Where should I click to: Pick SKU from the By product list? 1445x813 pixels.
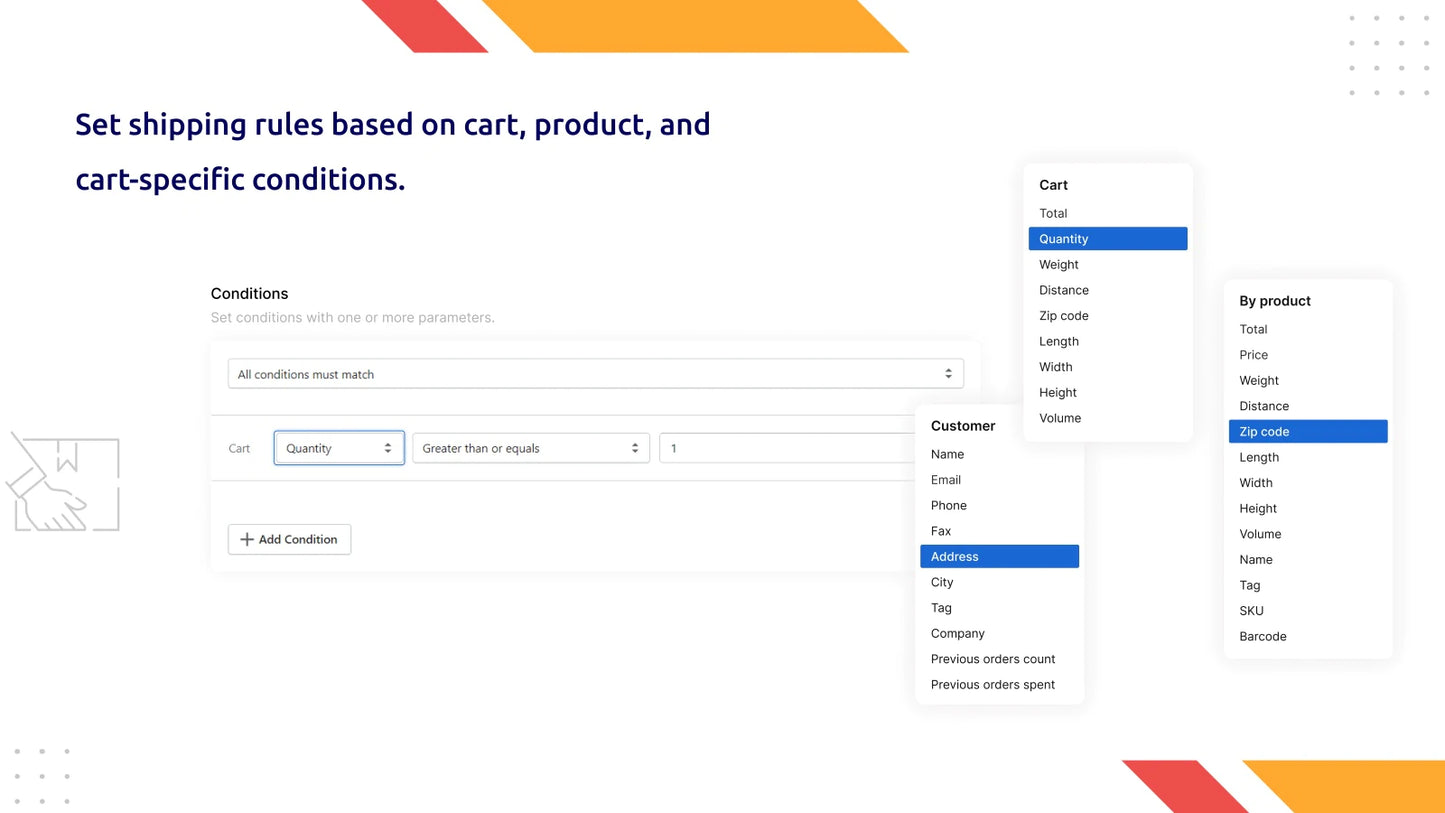[x=1250, y=610]
